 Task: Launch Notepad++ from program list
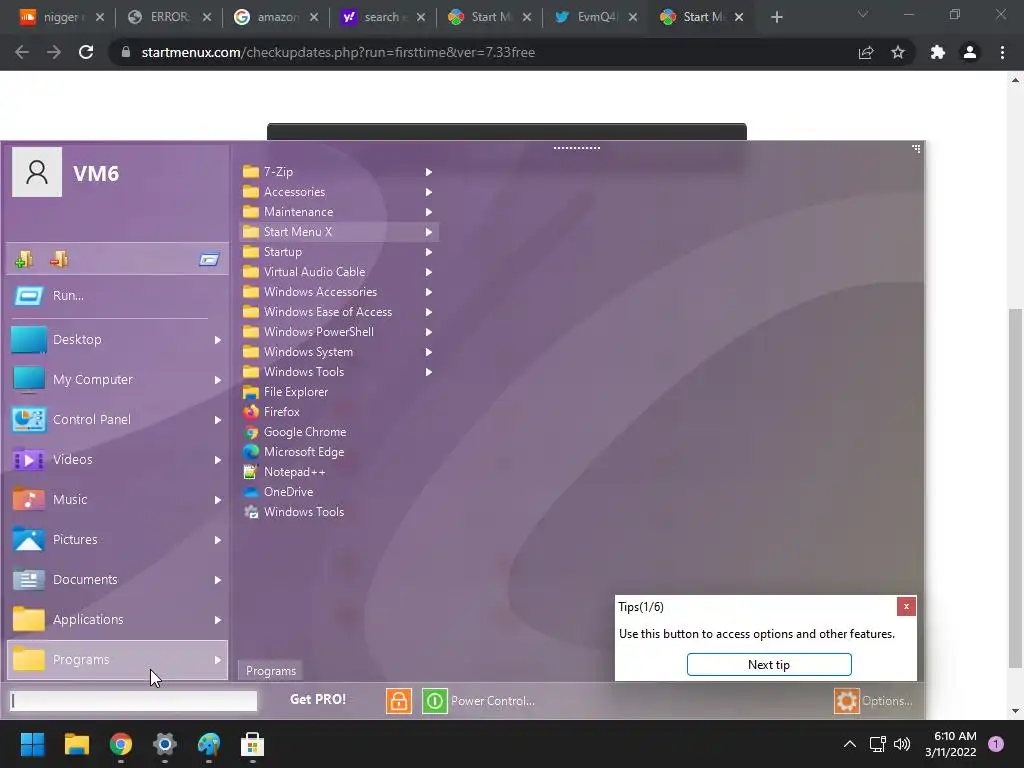pyautogui.click(x=339, y=472)
